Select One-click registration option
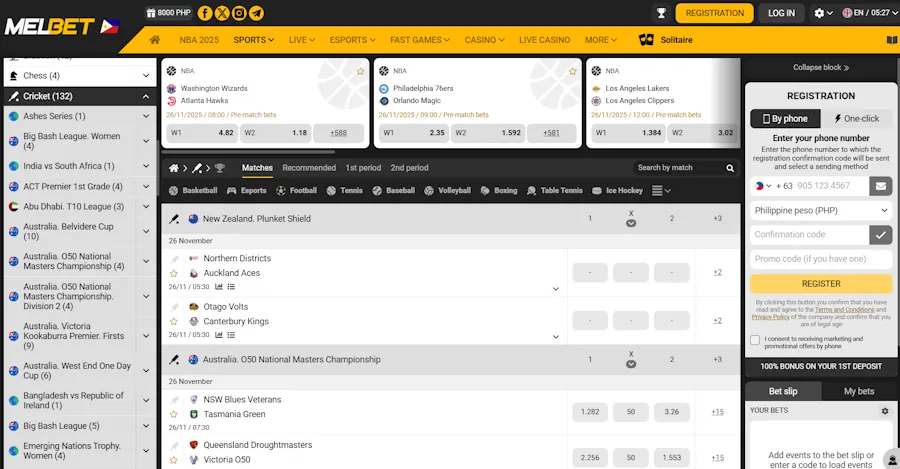The height and width of the screenshot is (469, 900). point(856,119)
